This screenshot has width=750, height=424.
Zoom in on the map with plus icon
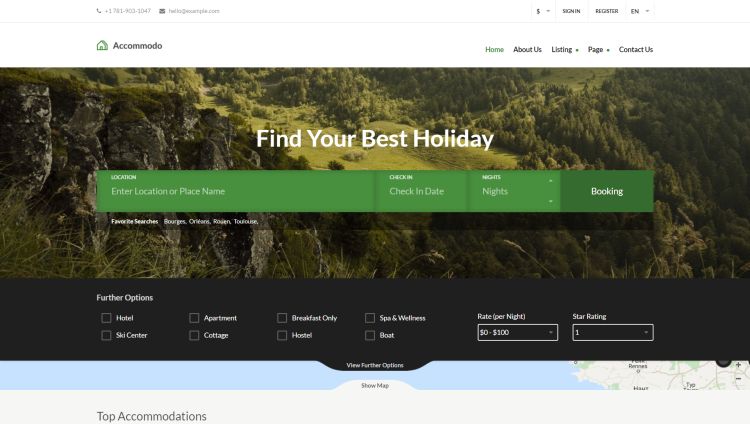click(x=739, y=365)
